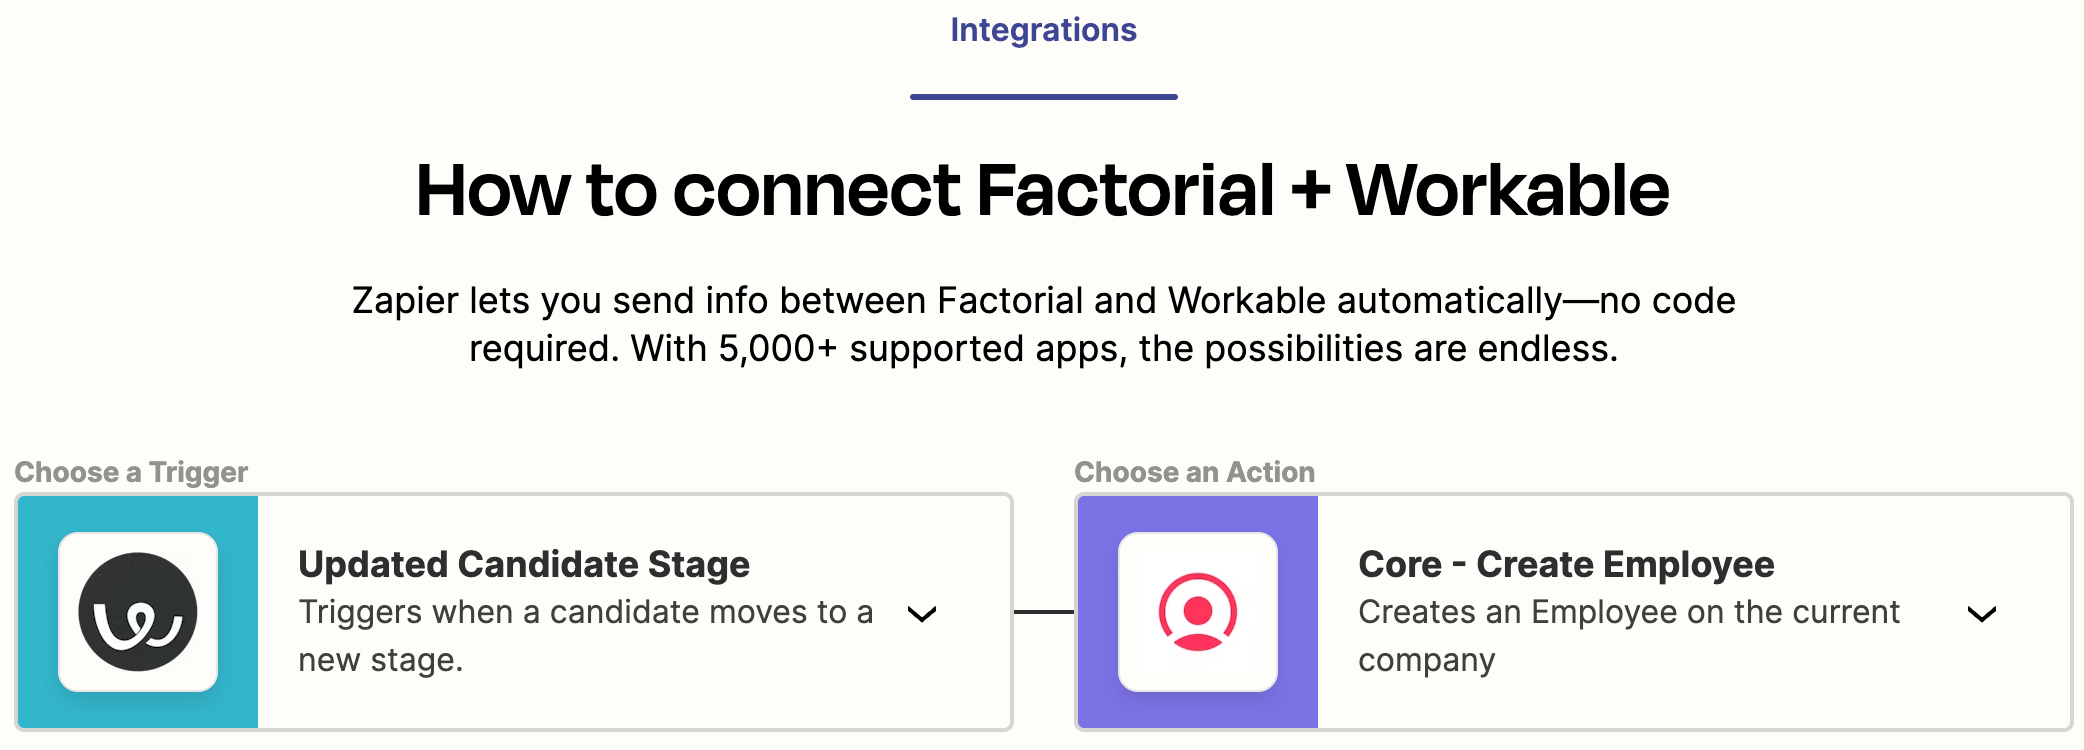Select the purple Factorial action tile
2084x750 pixels.
point(1198,612)
